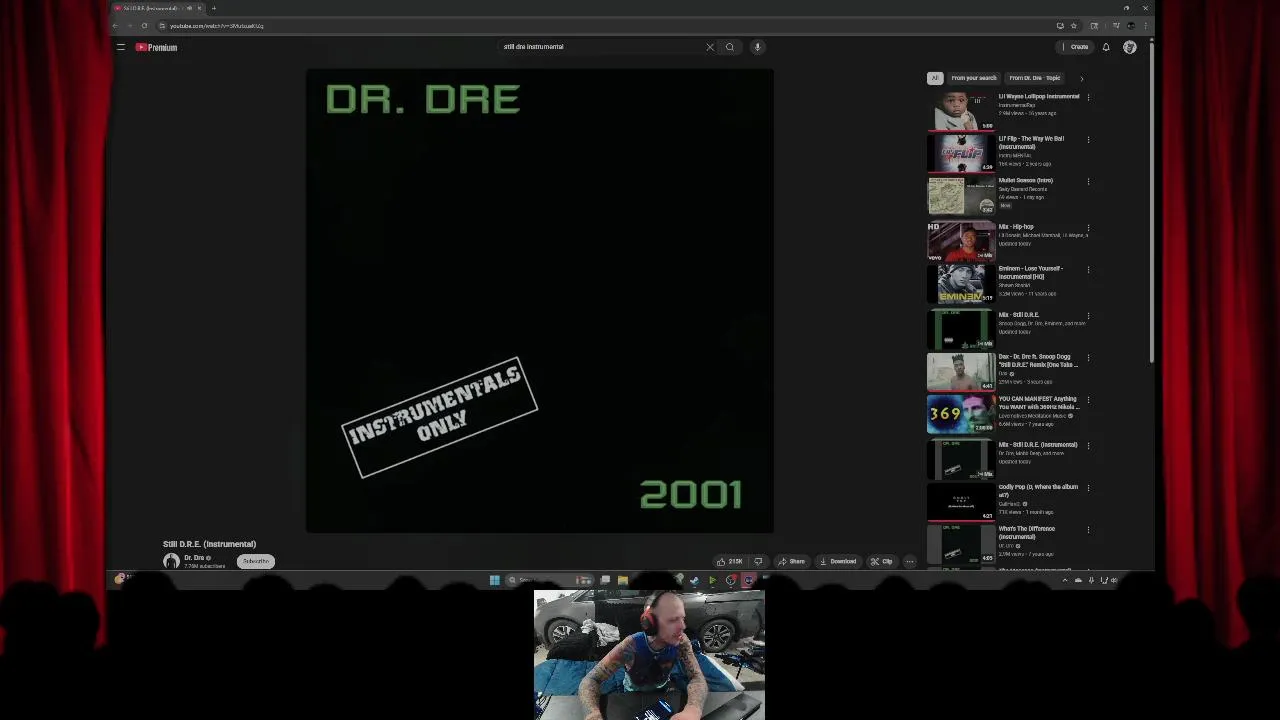This screenshot has height=720, width=1280.
Task: Open more actions three-dot button below video
Action: click(x=909, y=561)
